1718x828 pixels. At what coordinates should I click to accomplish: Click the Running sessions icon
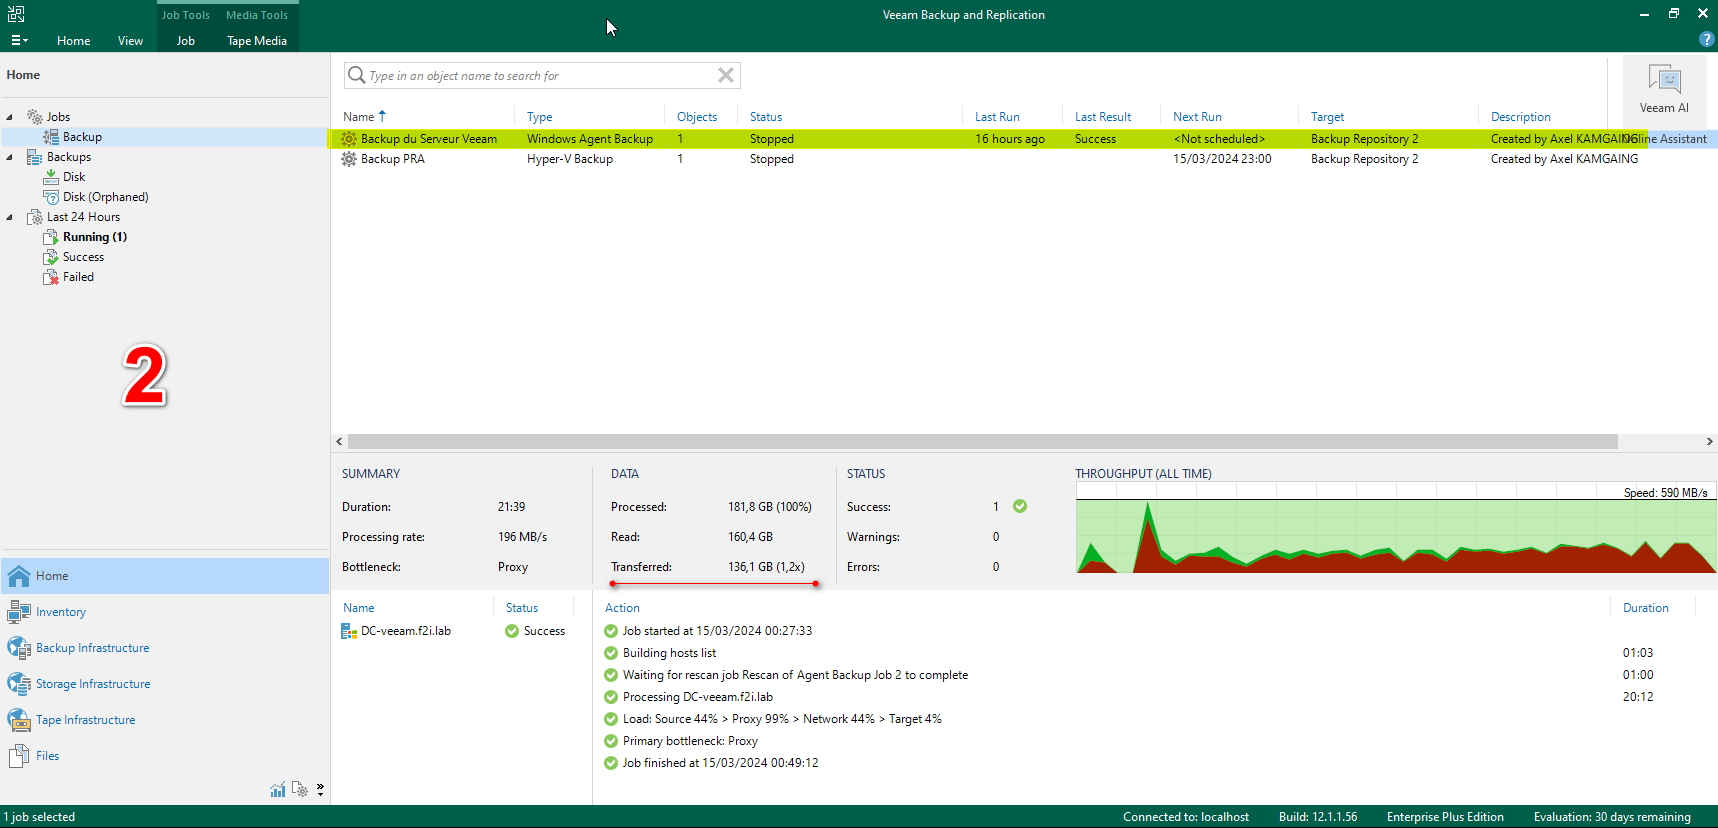click(x=51, y=237)
